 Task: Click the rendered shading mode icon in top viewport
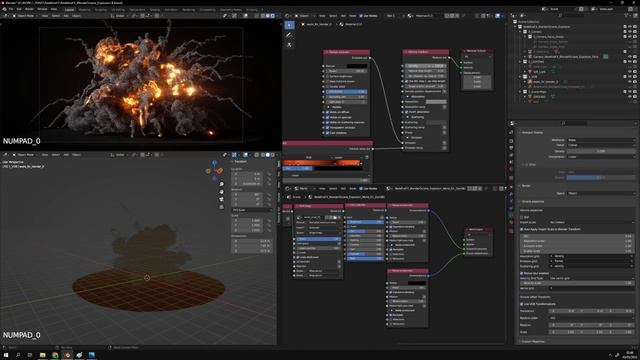point(273,16)
